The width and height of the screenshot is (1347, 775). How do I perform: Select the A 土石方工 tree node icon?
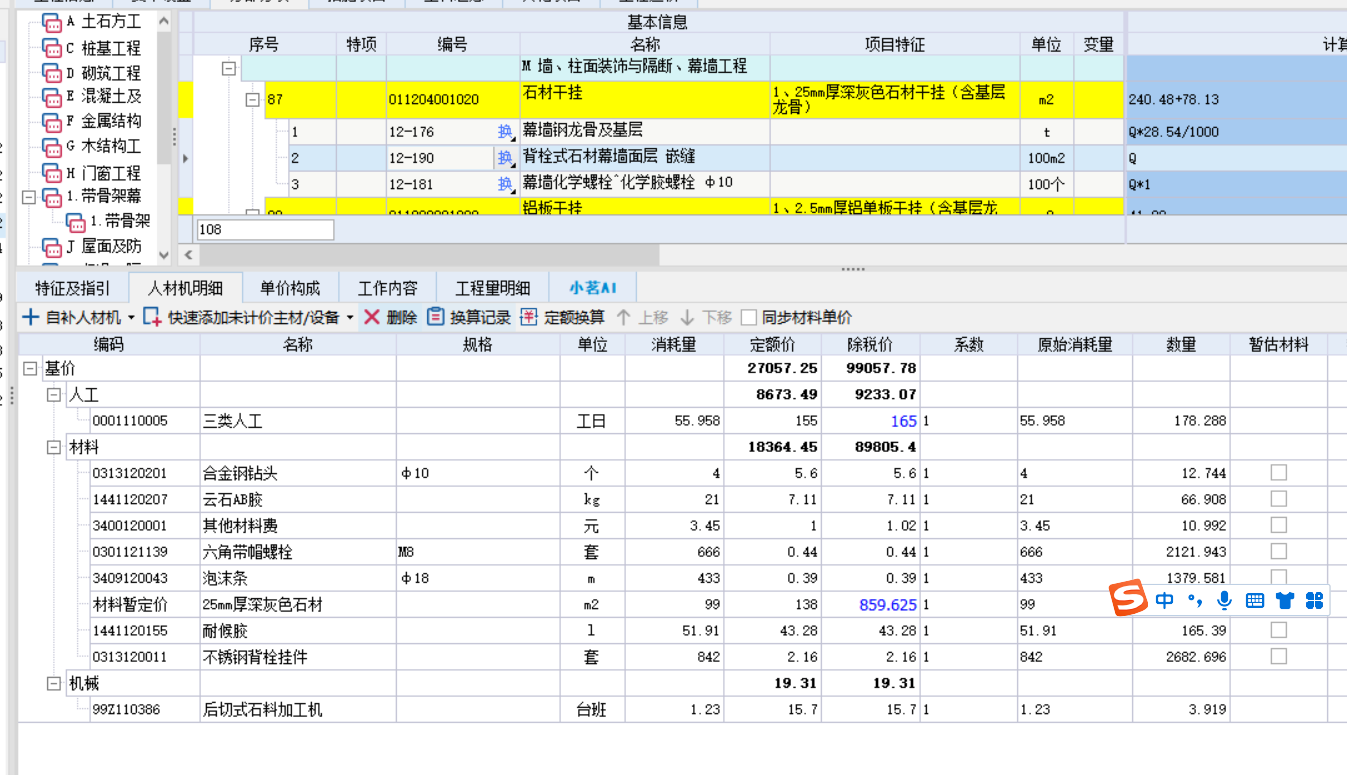pos(52,22)
